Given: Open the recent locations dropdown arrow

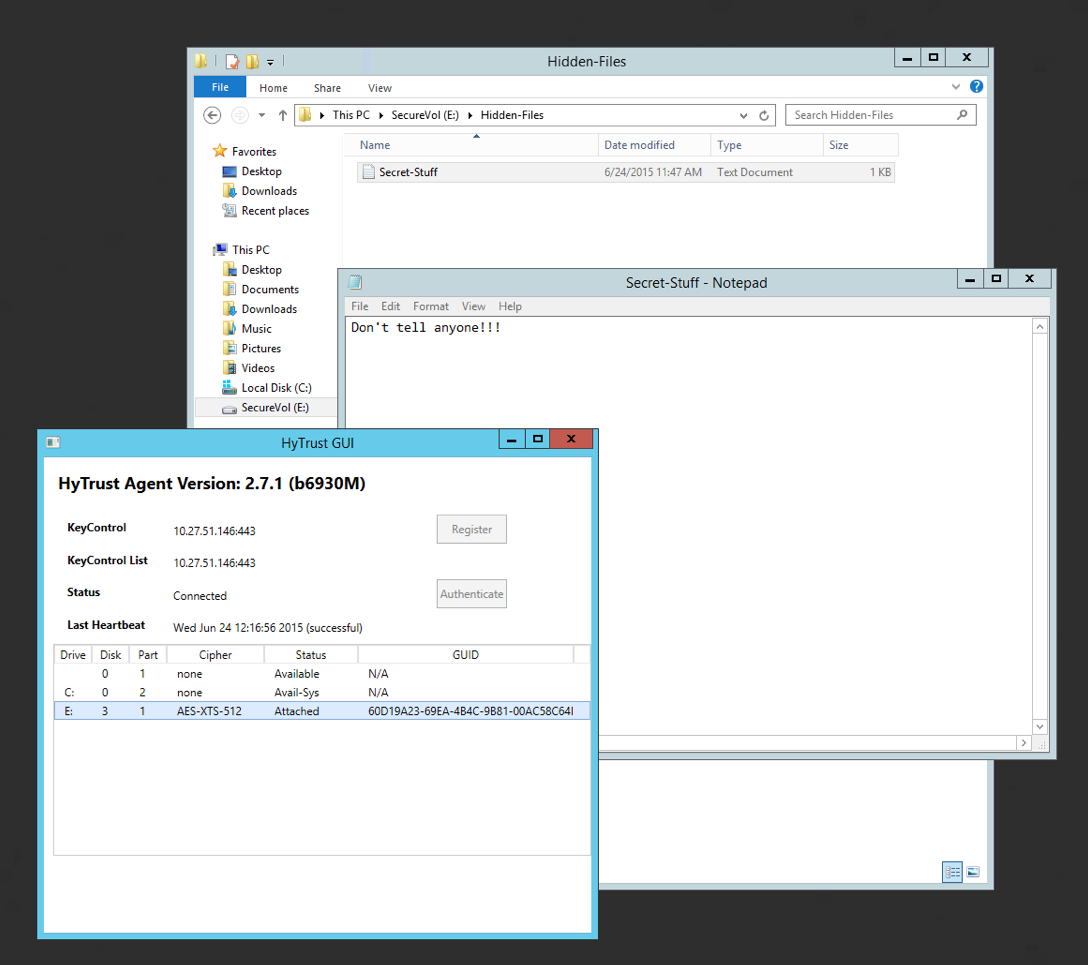Looking at the screenshot, I should coord(262,115).
